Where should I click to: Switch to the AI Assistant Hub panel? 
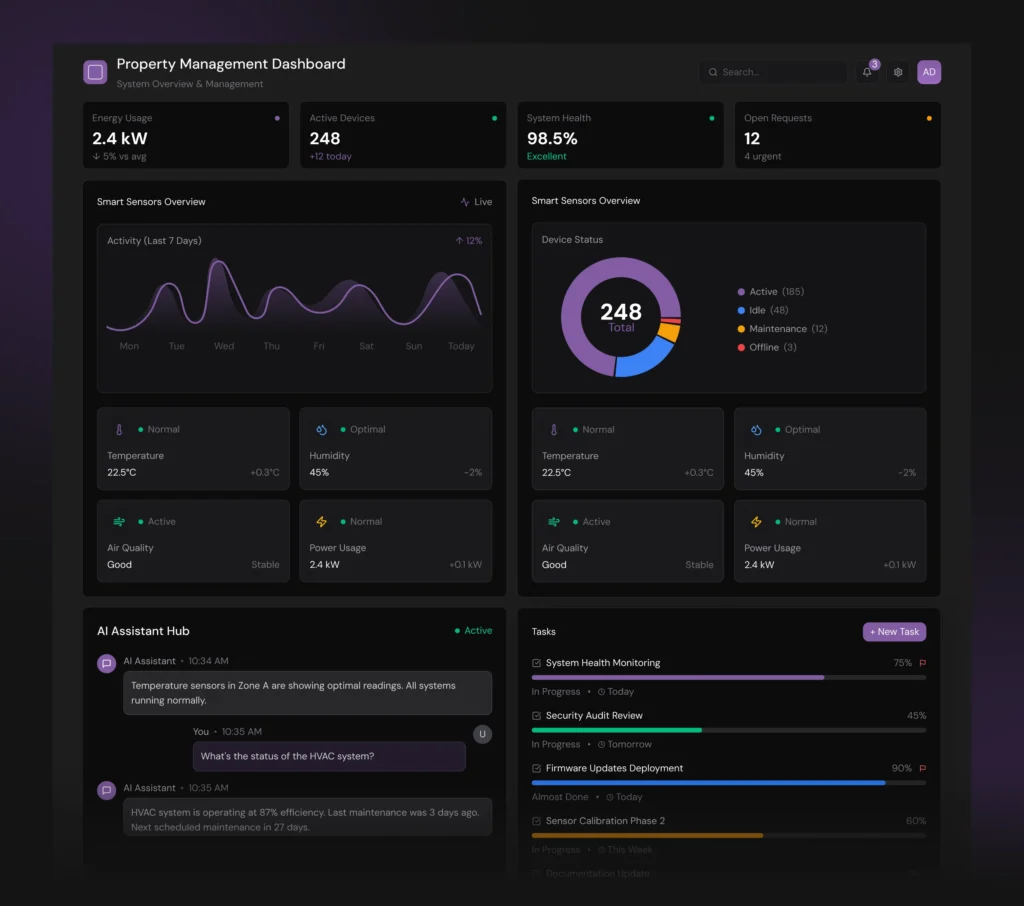click(x=143, y=631)
